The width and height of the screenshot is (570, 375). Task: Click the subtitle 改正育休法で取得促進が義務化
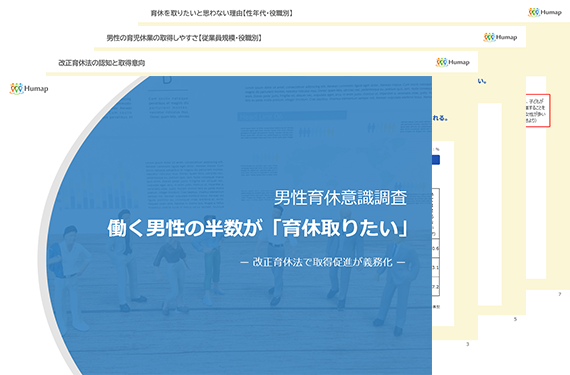(322, 262)
